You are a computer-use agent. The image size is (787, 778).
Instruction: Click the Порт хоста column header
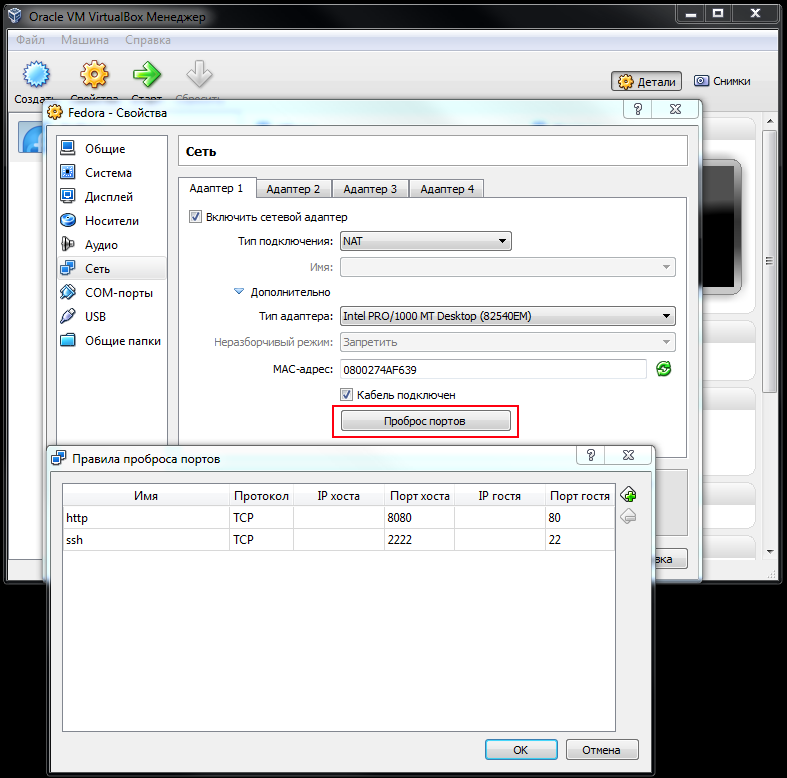(x=420, y=496)
